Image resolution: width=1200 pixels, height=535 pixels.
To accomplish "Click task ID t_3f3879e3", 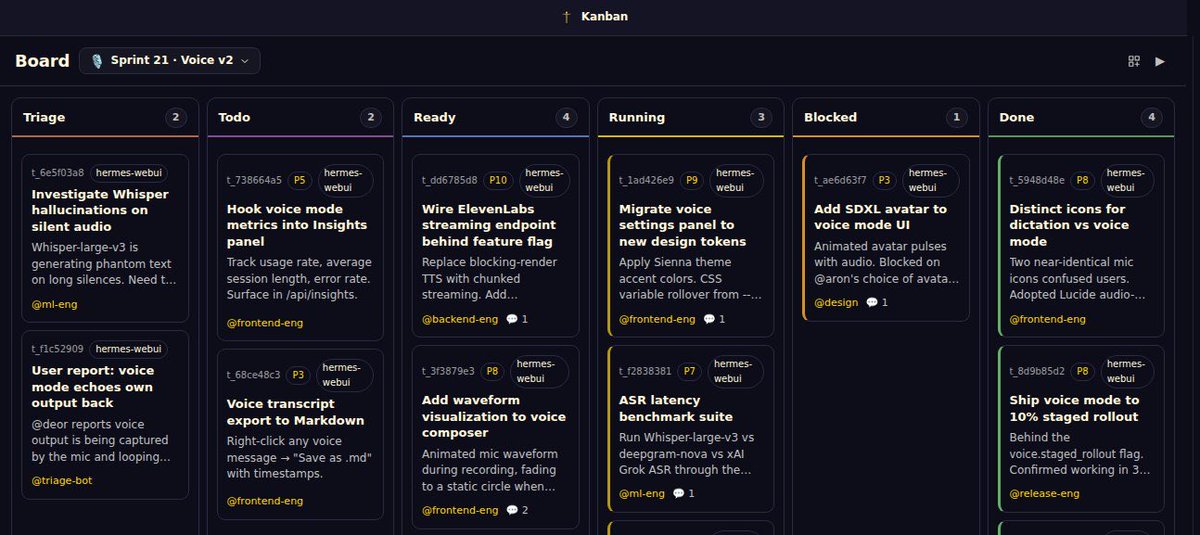I will click(x=449, y=371).
